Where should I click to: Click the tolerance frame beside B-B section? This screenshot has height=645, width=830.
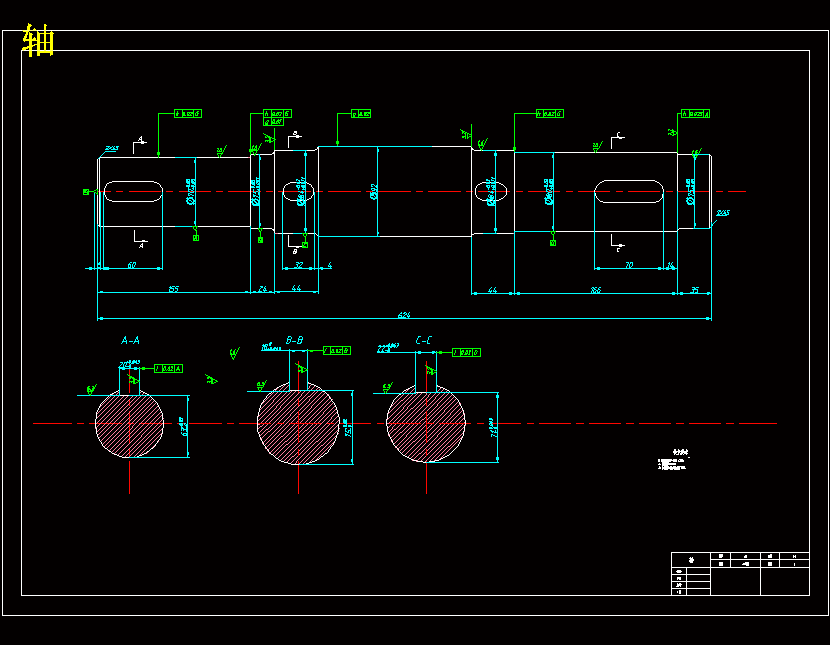click(337, 350)
